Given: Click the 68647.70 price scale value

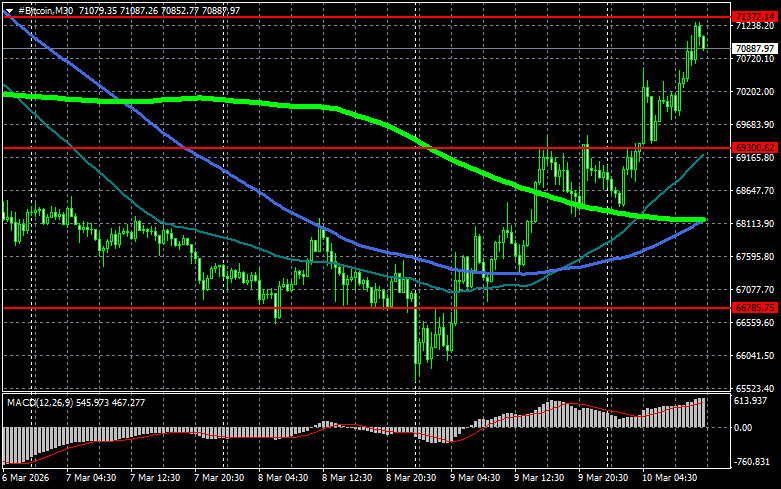Looking at the screenshot, I should pyautogui.click(x=755, y=191).
